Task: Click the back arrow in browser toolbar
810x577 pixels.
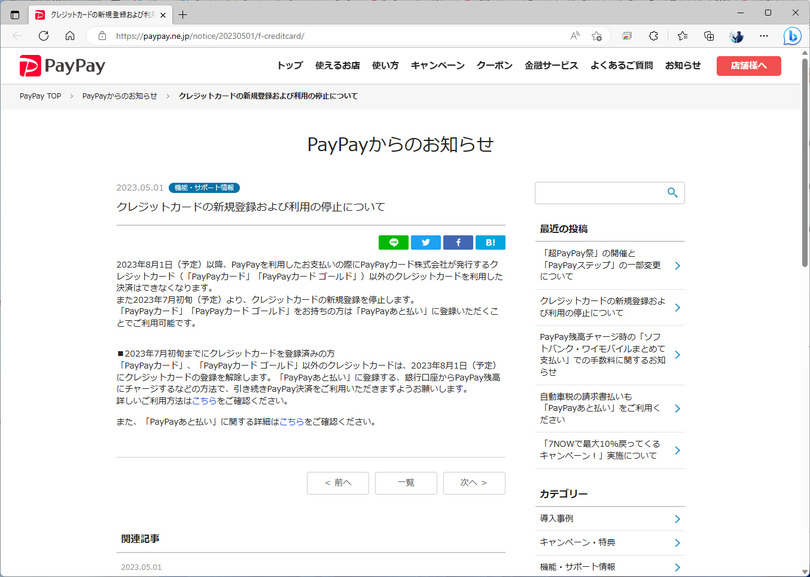Action: pyautogui.click(x=18, y=36)
